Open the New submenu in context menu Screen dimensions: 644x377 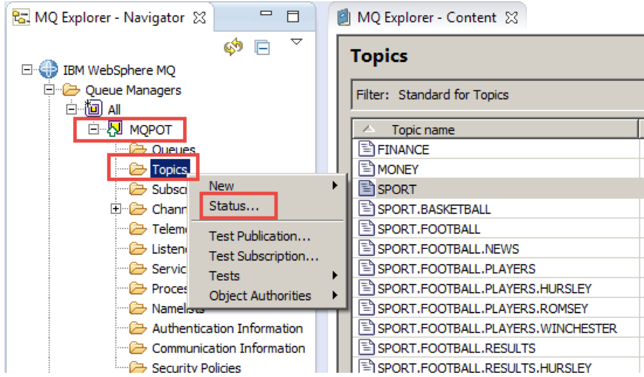pyautogui.click(x=268, y=186)
